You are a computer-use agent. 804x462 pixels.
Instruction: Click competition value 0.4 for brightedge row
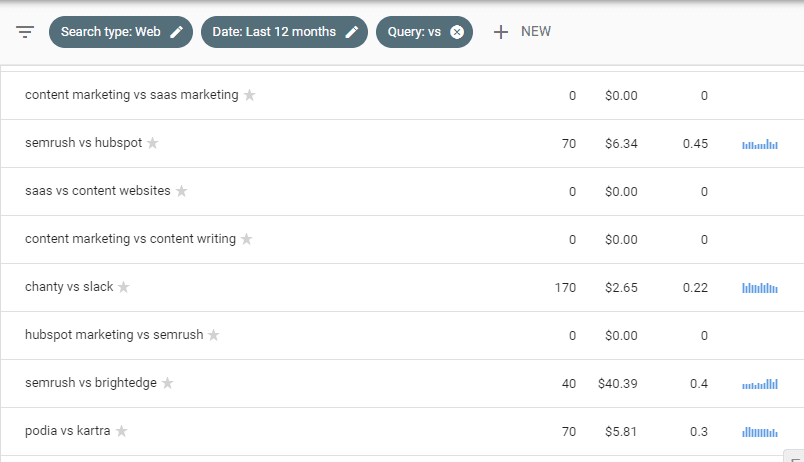pos(699,384)
